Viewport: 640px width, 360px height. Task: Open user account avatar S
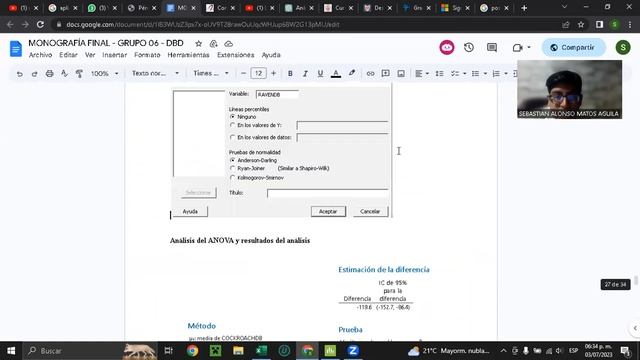[623, 47]
